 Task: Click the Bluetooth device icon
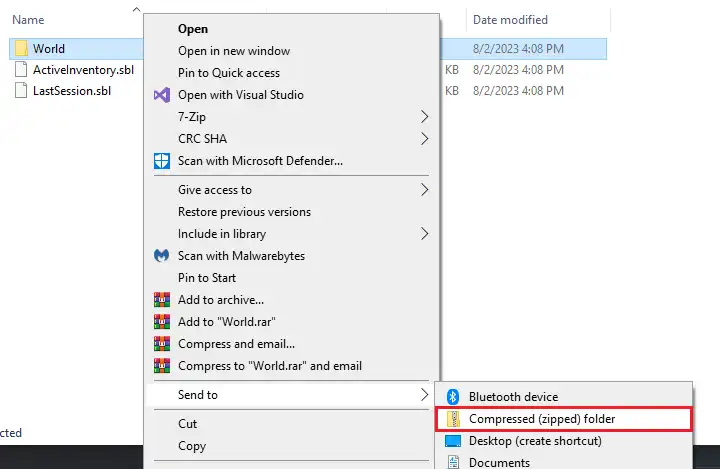click(x=453, y=397)
